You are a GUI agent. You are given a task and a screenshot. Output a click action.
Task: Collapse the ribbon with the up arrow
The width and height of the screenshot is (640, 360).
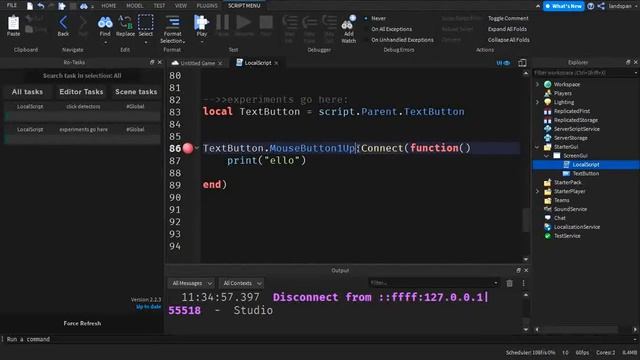pos(538,6)
